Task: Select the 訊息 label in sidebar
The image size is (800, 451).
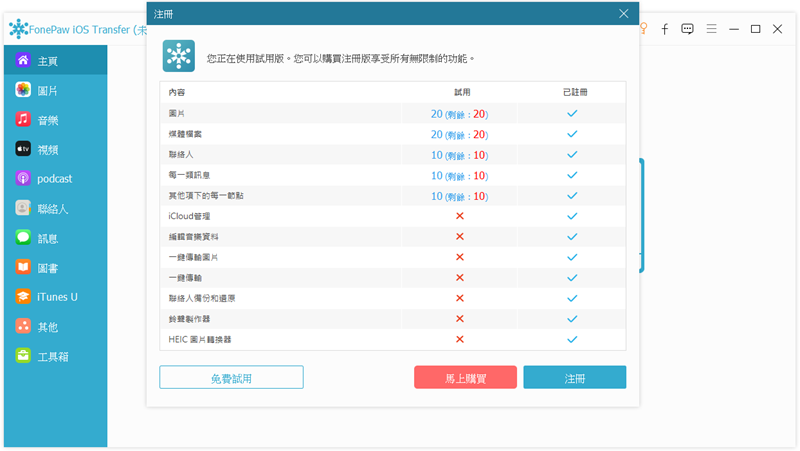Action: point(48,239)
